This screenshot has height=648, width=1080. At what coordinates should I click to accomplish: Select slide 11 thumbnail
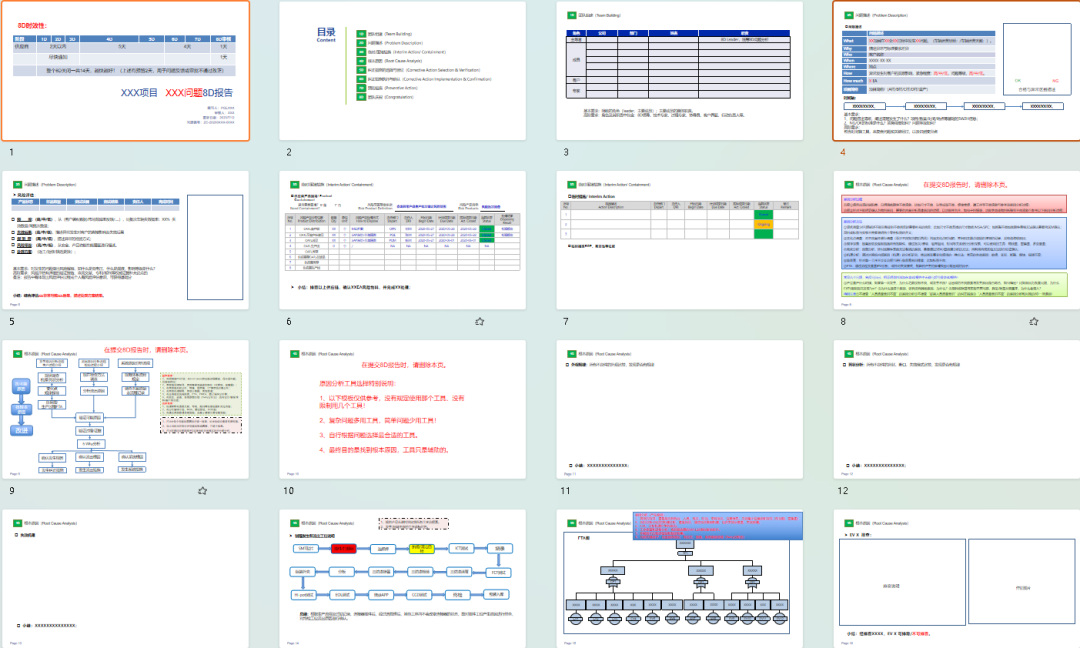point(679,410)
